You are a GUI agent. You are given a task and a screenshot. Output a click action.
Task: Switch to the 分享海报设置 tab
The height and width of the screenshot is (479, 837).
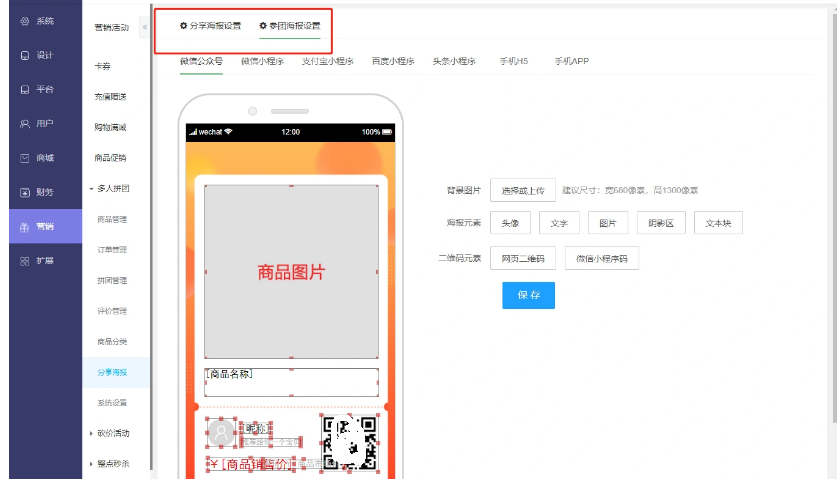(x=210, y=25)
